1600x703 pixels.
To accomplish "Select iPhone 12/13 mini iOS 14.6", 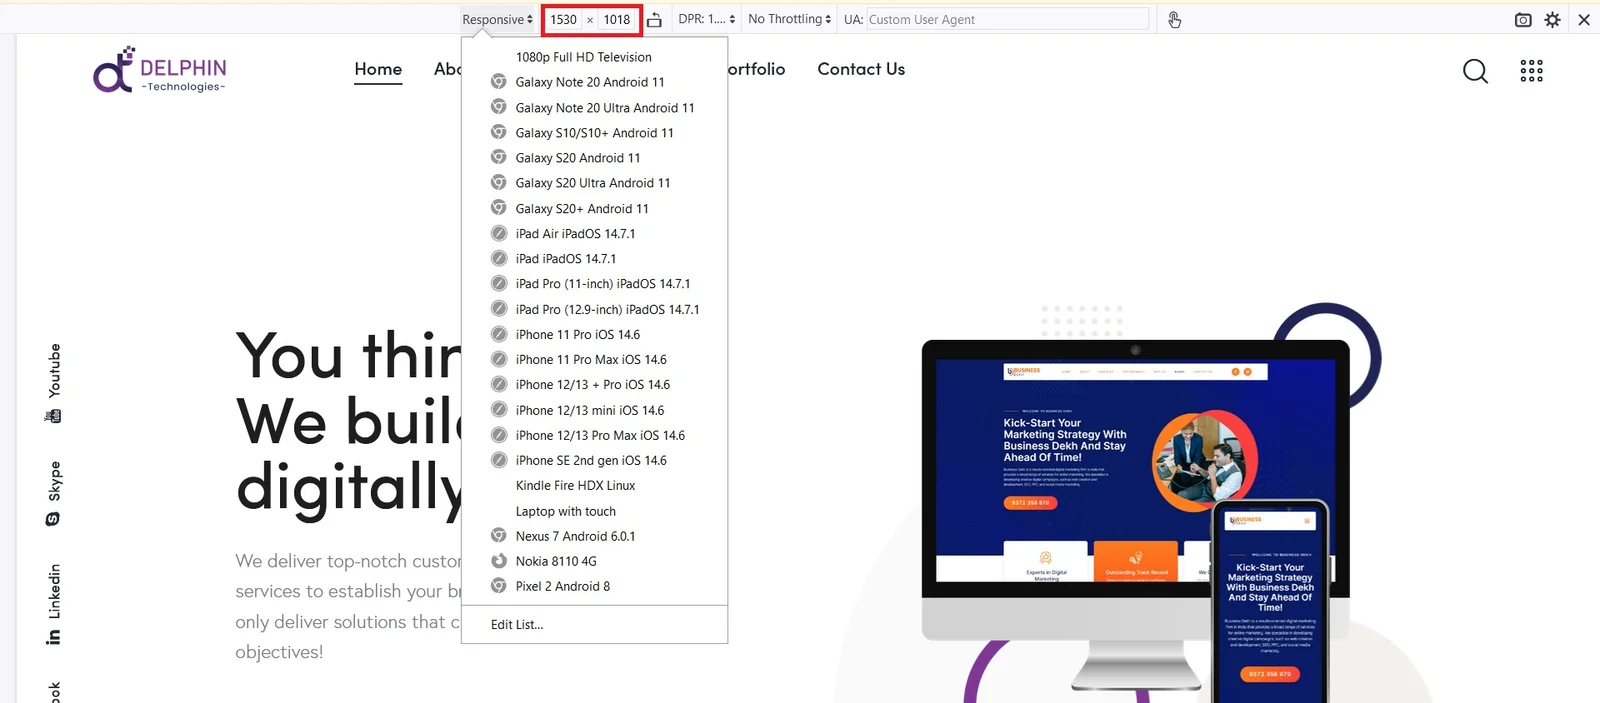I will 594,411.
